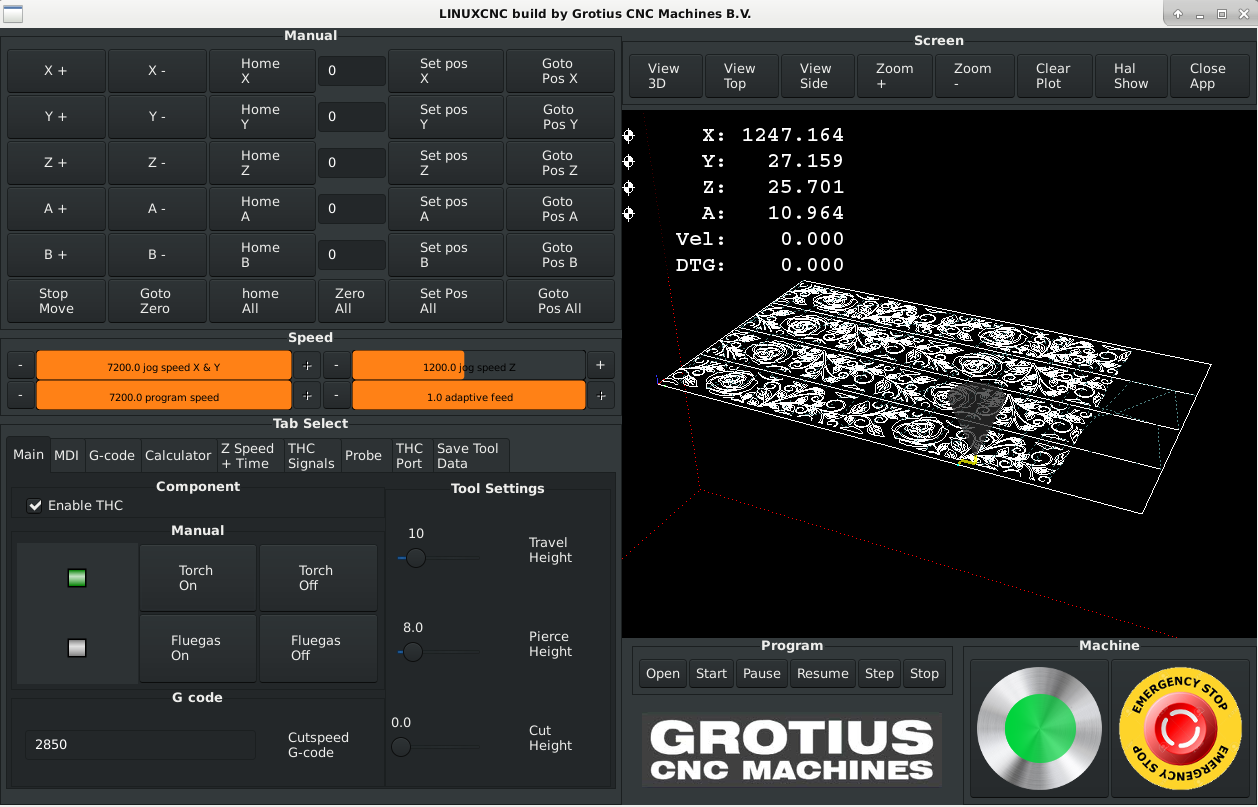The height and width of the screenshot is (807, 1258).
Task: Switch preview to View Top
Action: coord(740,76)
